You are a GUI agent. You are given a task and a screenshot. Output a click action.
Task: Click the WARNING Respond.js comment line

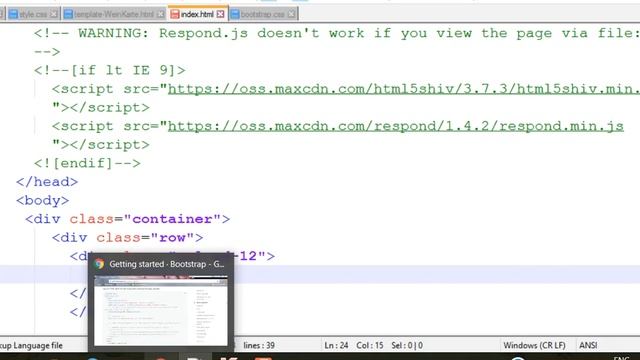click(337, 33)
